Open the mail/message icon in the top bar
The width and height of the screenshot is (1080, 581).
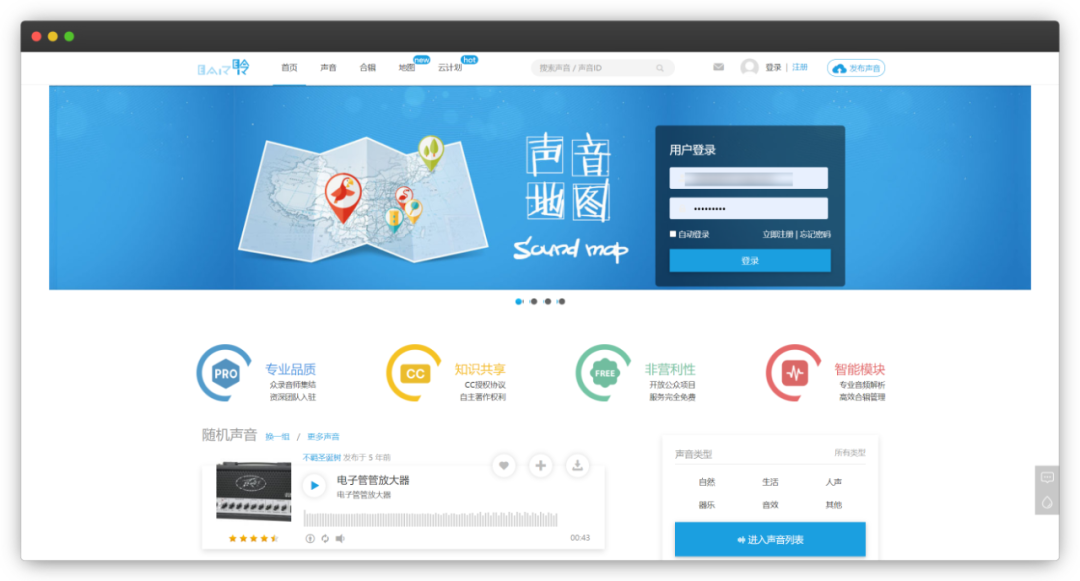click(x=718, y=67)
